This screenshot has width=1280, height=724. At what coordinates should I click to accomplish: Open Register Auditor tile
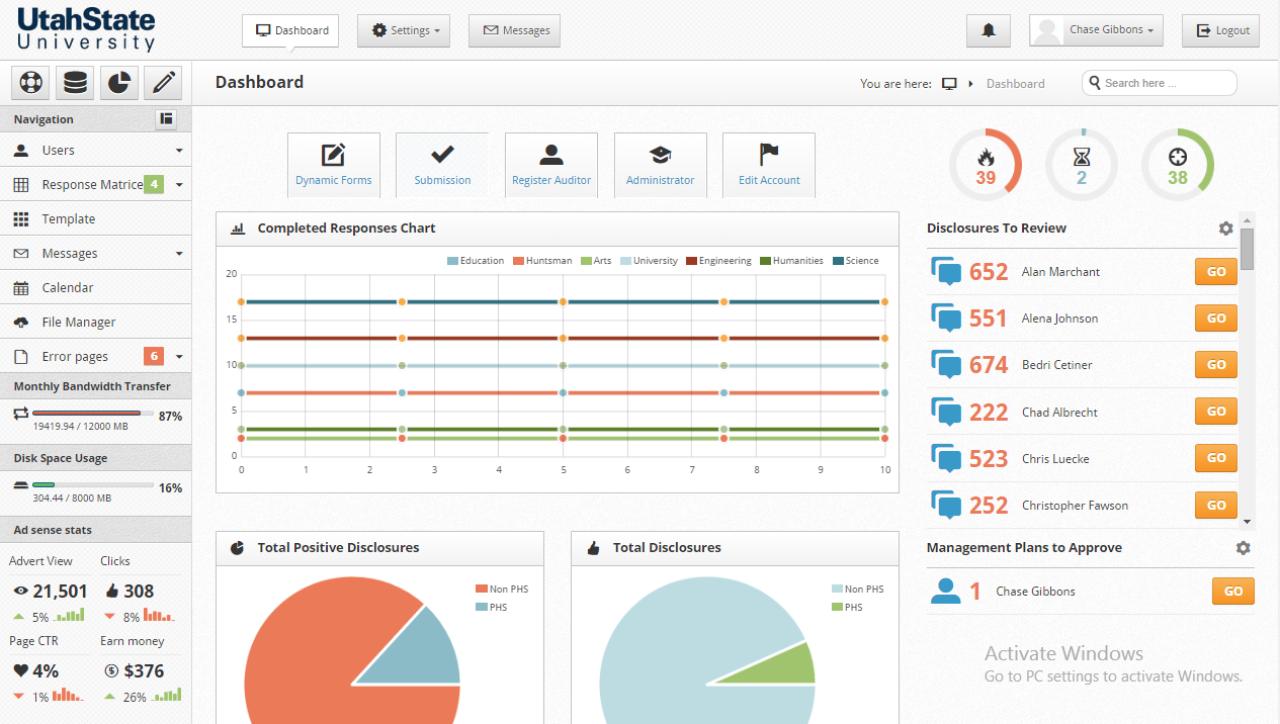pos(551,165)
